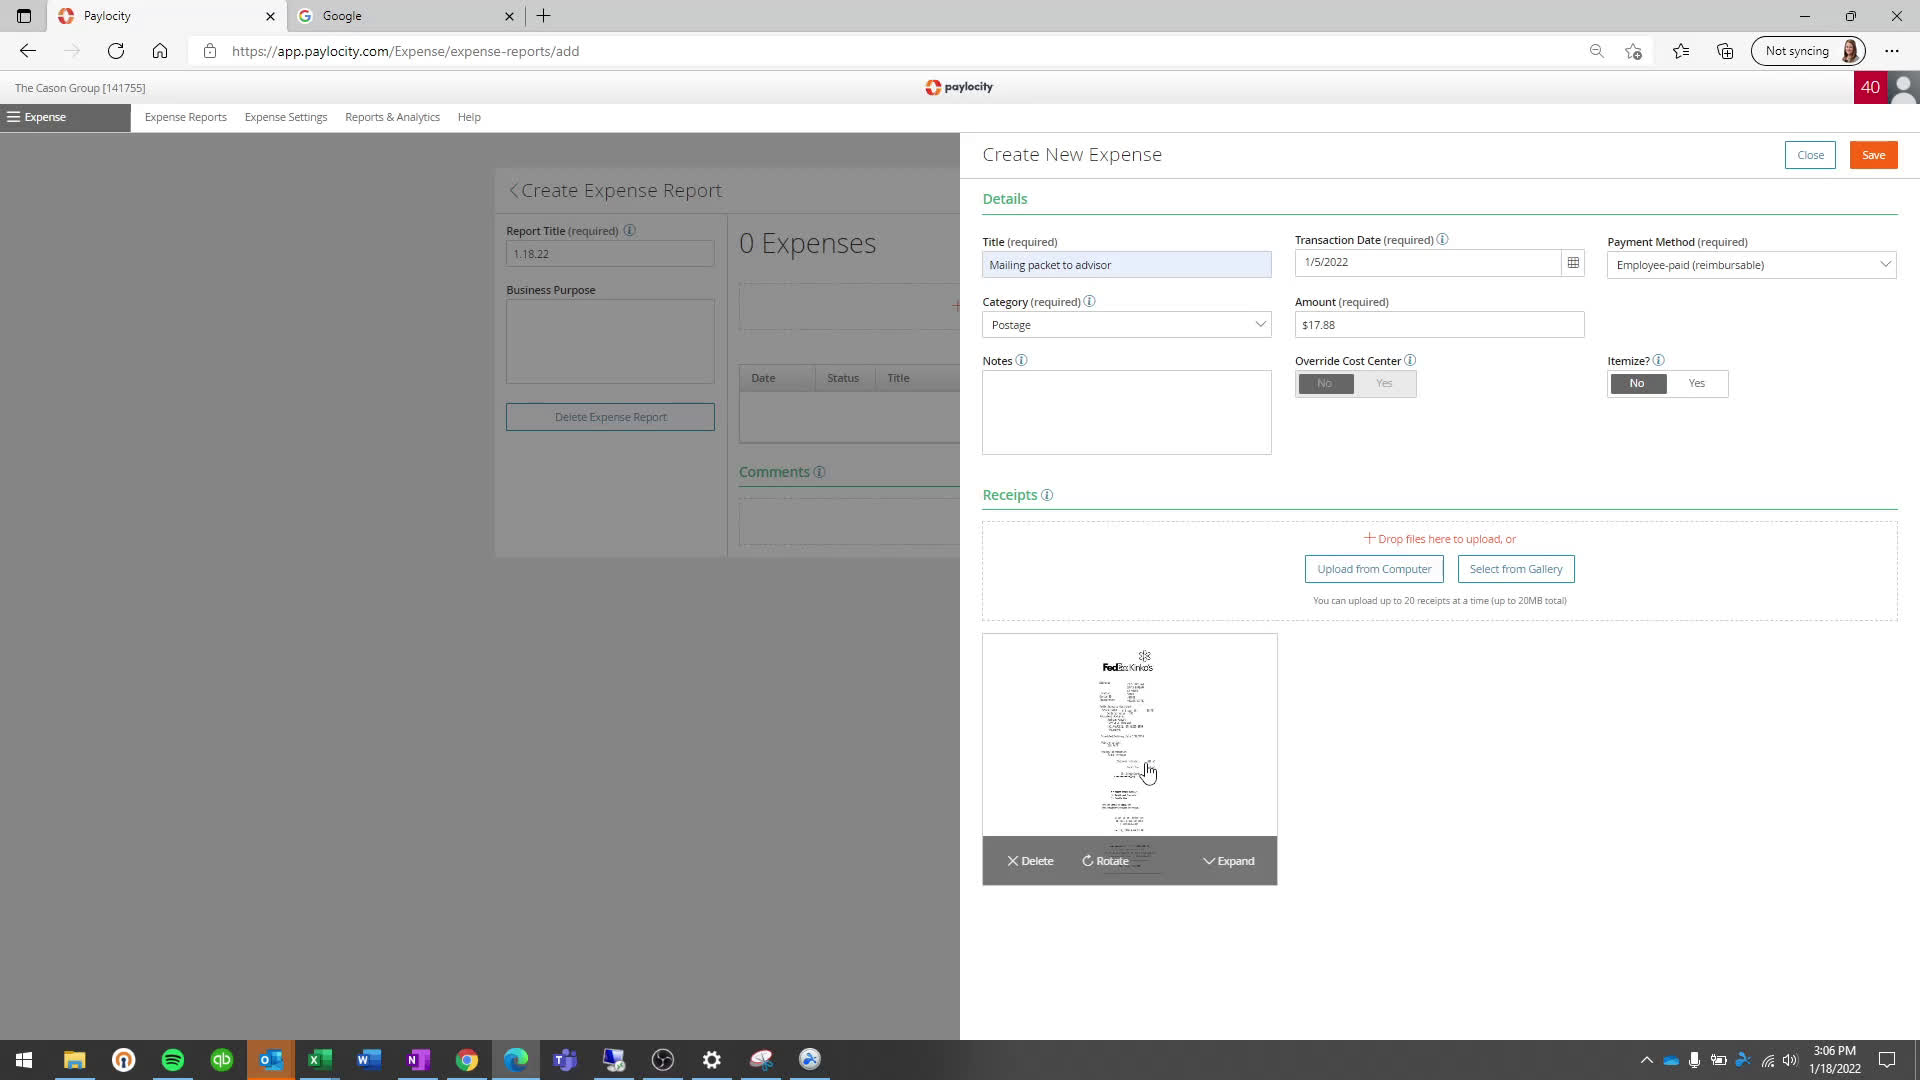The width and height of the screenshot is (1920, 1080).
Task: Expand the receipt preview
Action: coord(1229,860)
